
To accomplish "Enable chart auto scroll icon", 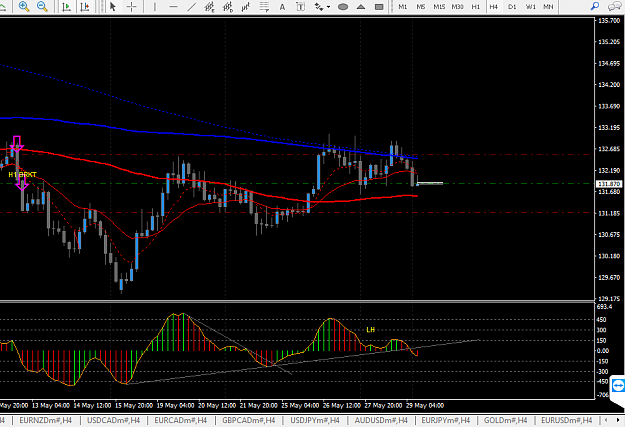I will point(67,6).
